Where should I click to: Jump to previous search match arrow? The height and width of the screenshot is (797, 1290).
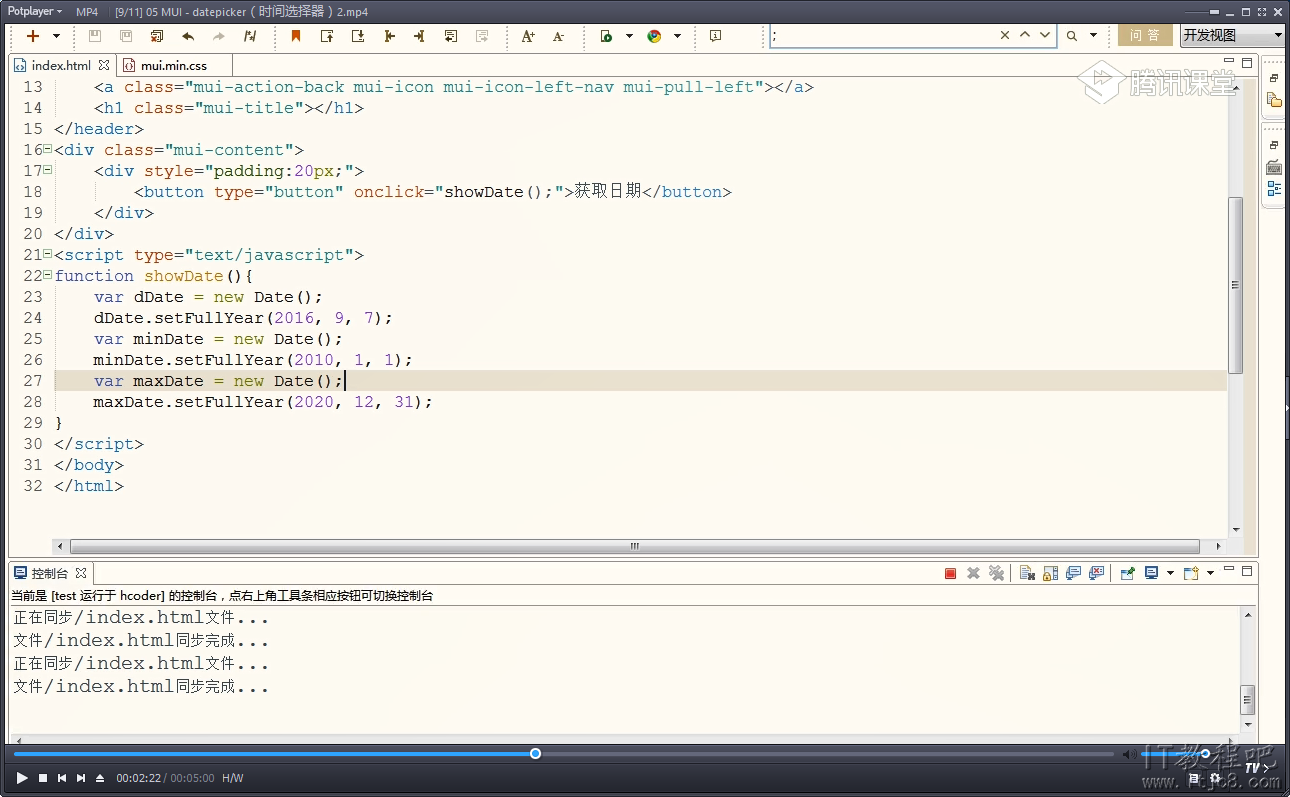(1025, 35)
